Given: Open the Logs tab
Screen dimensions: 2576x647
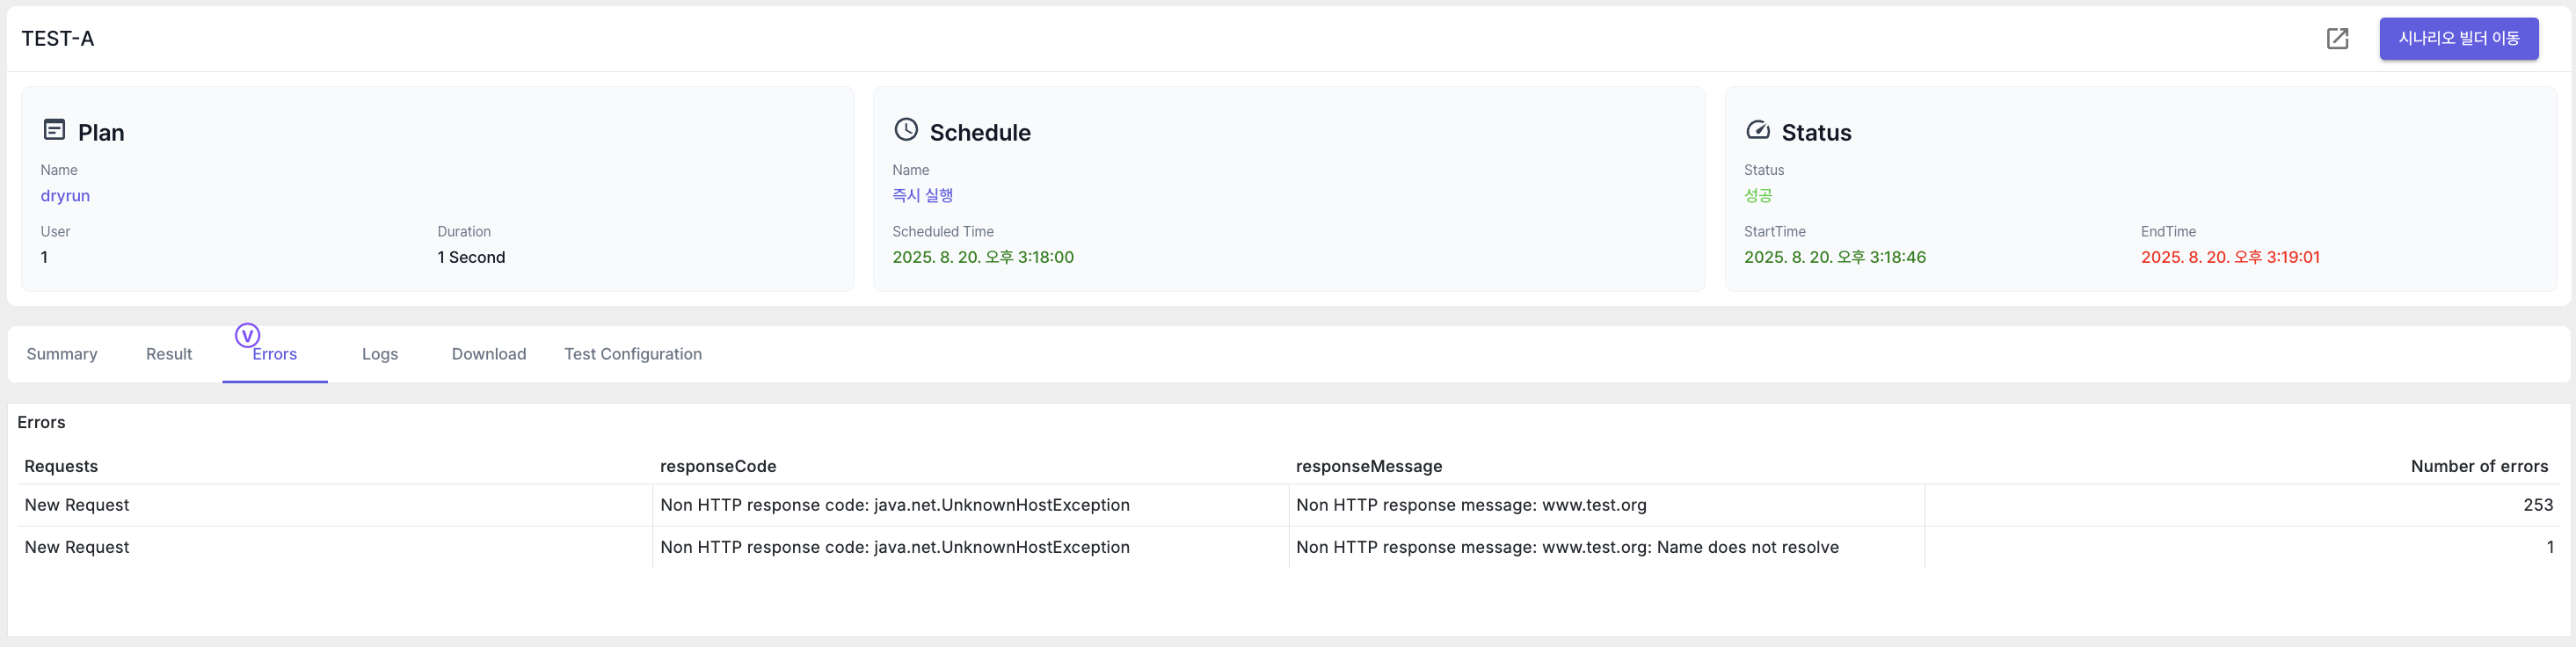Looking at the screenshot, I should click(380, 354).
